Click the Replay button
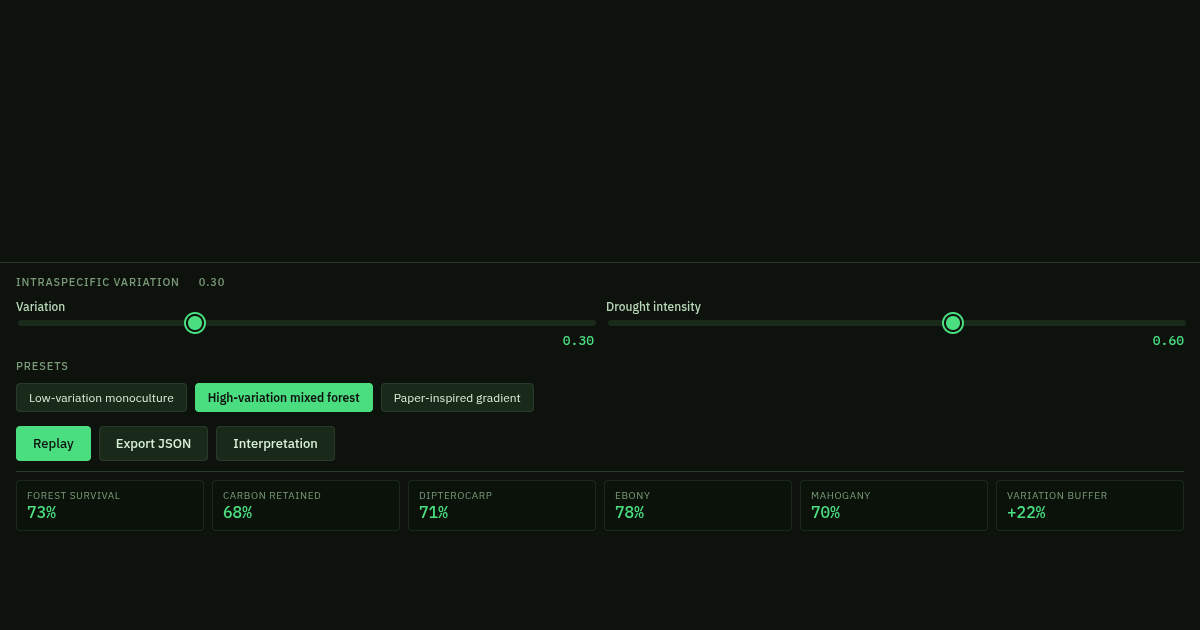The height and width of the screenshot is (630, 1200). click(53, 444)
